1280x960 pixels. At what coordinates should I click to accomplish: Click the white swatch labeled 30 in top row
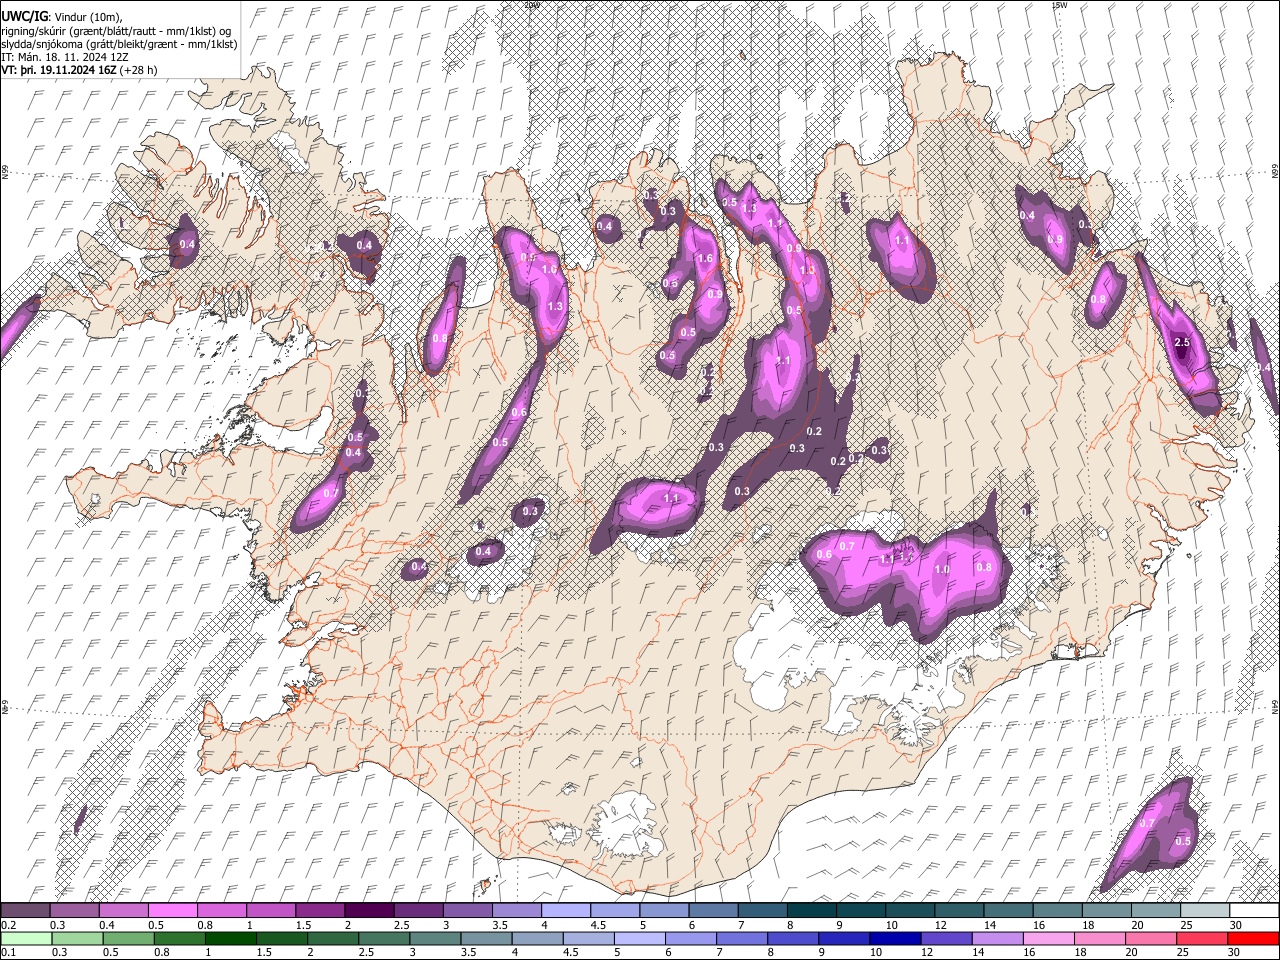(1254, 911)
